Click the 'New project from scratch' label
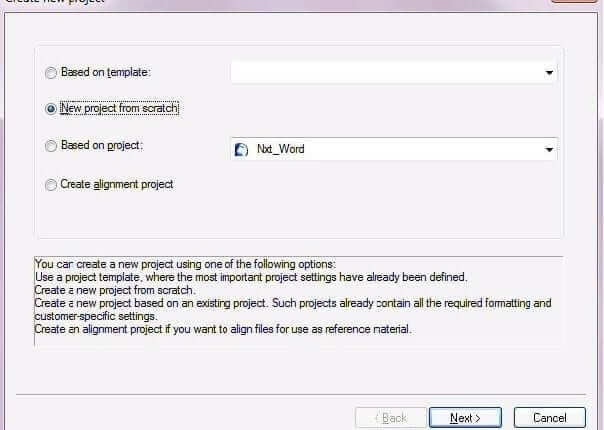 [x=119, y=108]
